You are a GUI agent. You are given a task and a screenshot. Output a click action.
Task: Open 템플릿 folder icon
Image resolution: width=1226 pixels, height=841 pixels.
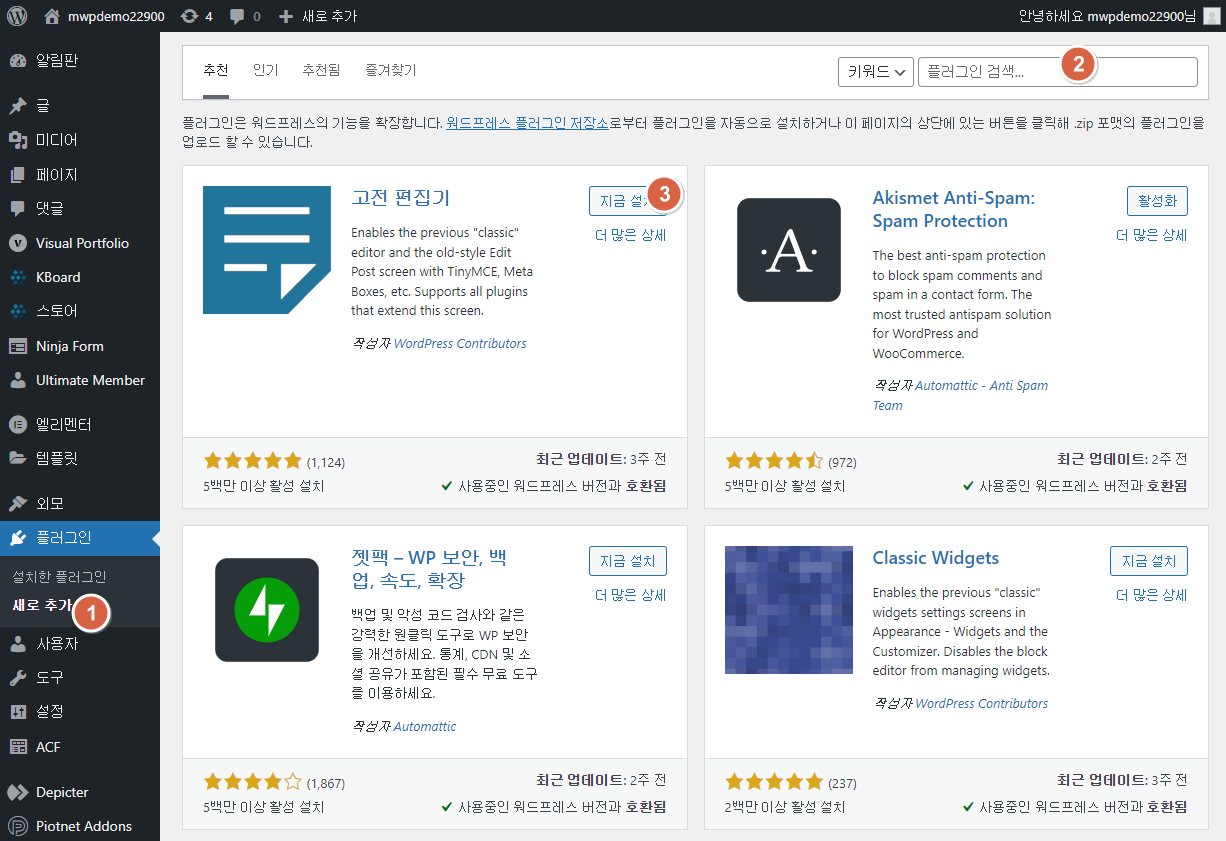[17, 458]
